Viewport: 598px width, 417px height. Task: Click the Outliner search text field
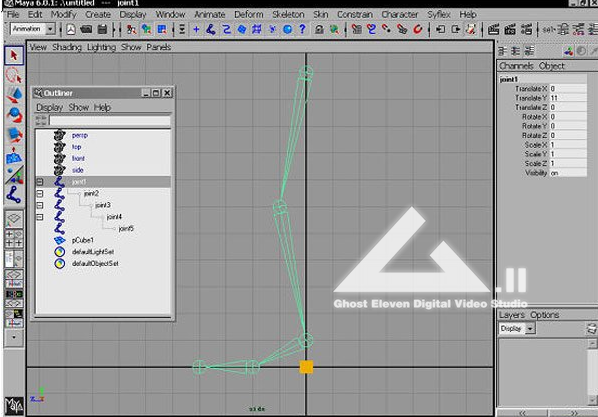coord(110,121)
